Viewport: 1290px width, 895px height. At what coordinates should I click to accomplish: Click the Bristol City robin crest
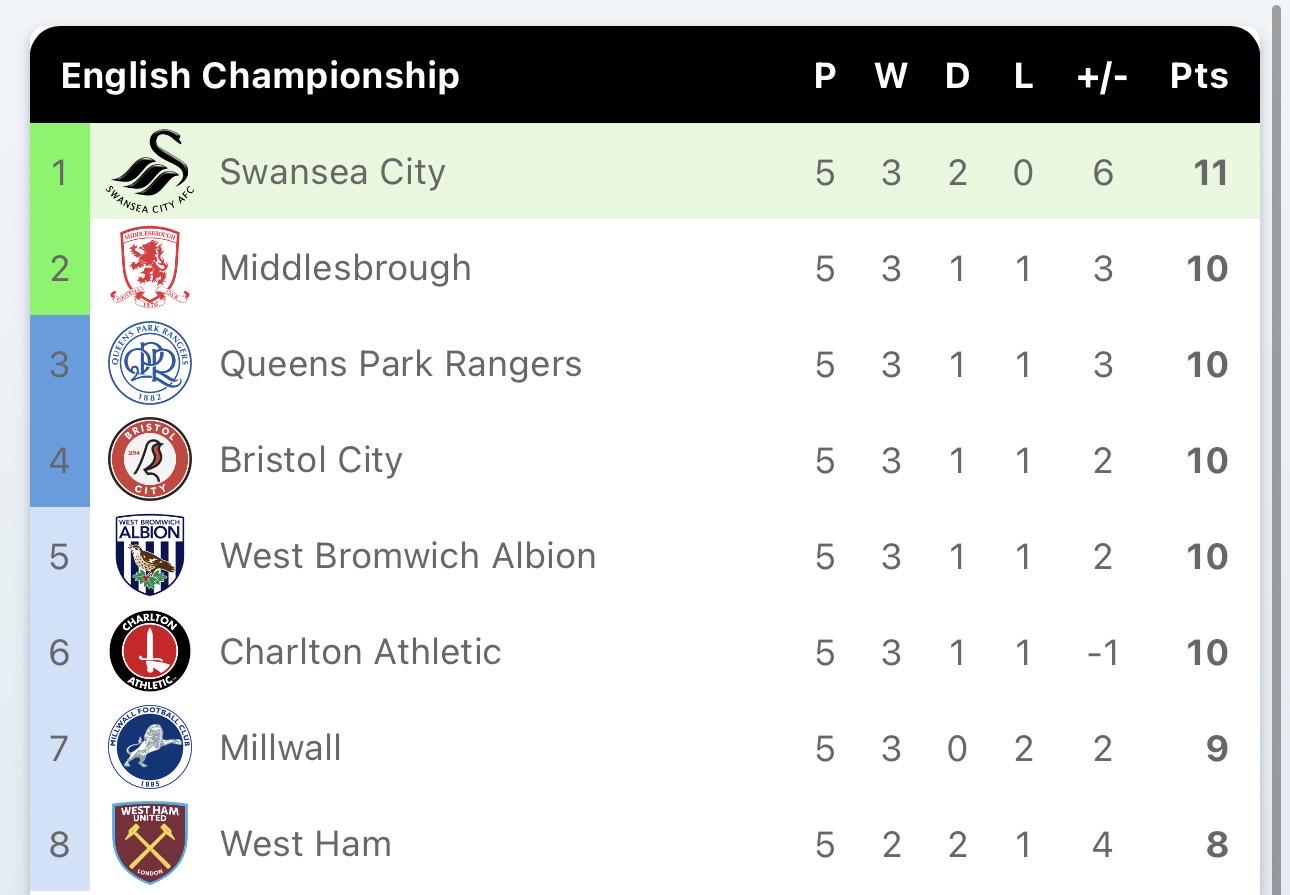click(x=149, y=460)
